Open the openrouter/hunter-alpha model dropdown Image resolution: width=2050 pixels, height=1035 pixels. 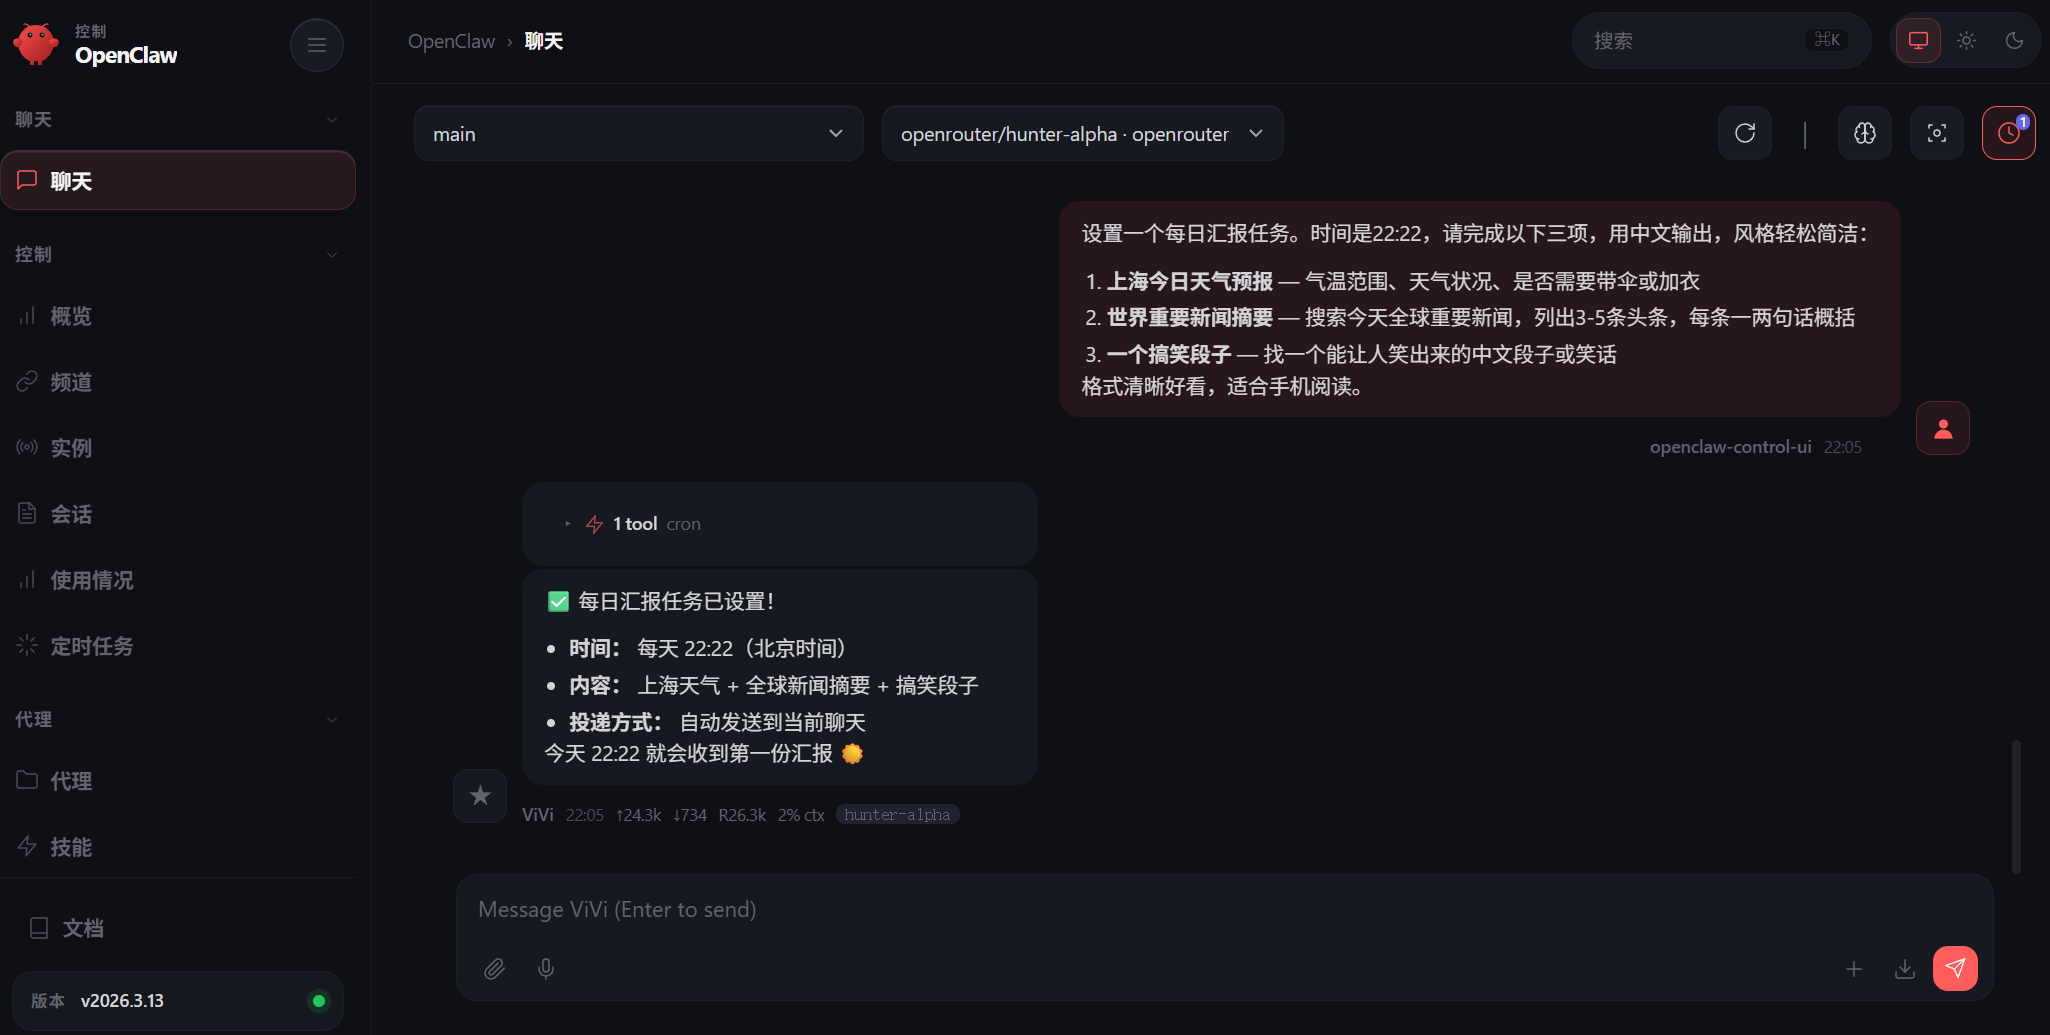[x=1082, y=134]
